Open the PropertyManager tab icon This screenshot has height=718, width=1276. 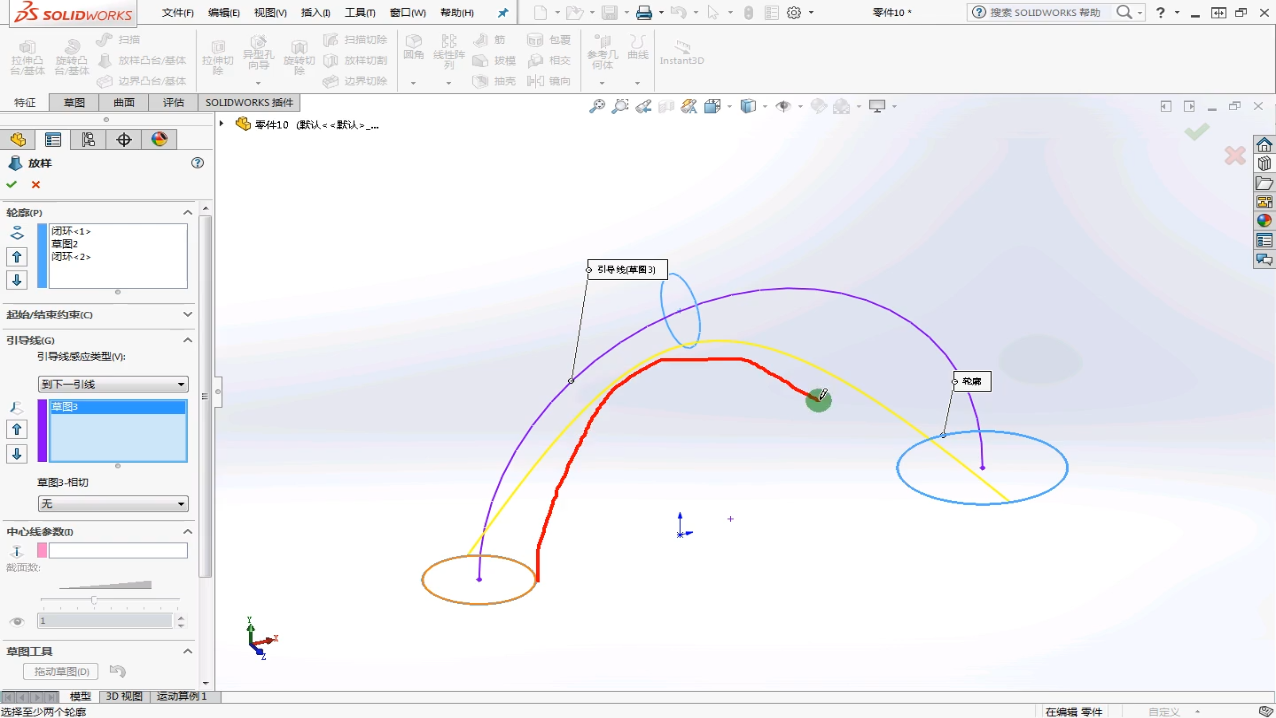[x=53, y=140]
